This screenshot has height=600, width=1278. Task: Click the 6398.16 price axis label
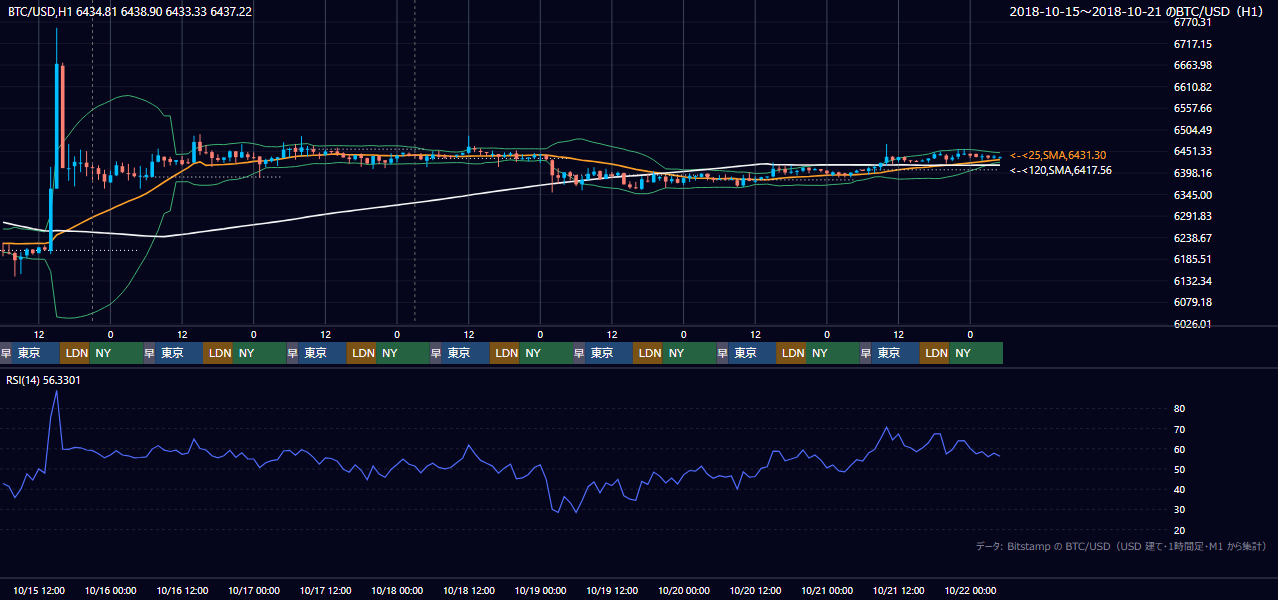click(1193, 173)
